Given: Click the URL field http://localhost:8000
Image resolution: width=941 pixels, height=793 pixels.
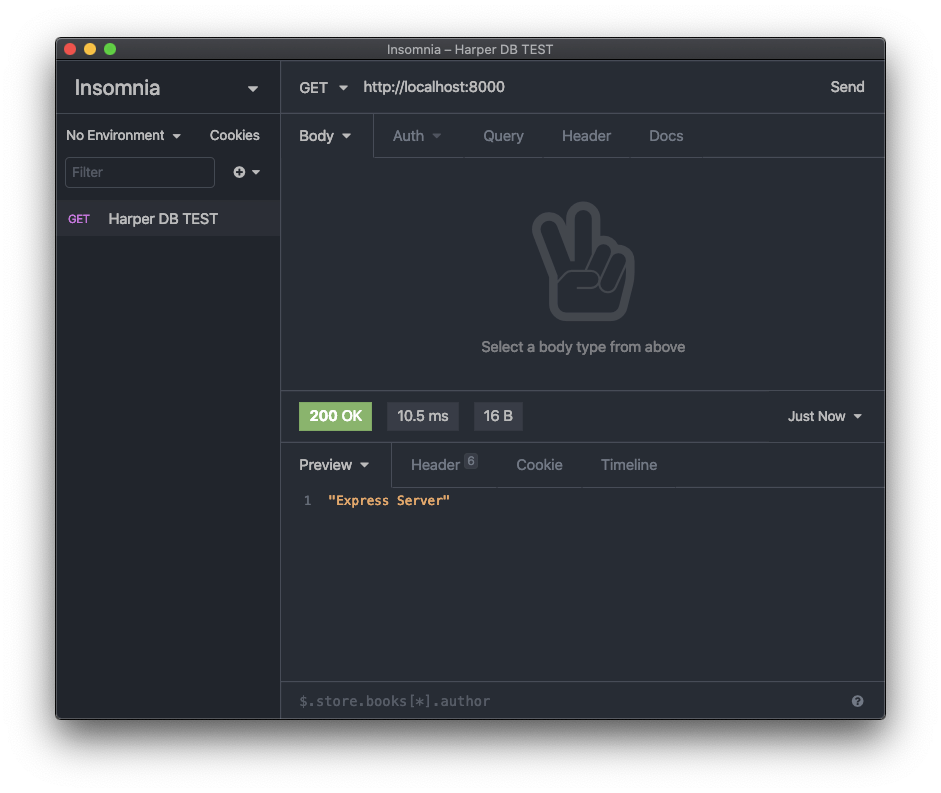Looking at the screenshot, I should (x=433, y=87).
